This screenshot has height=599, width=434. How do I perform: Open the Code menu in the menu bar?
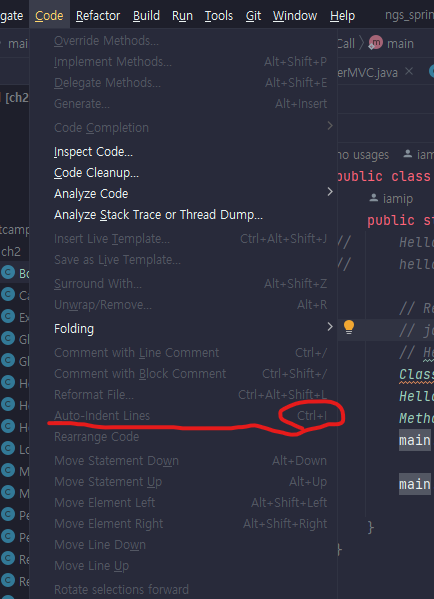(49, 16)
